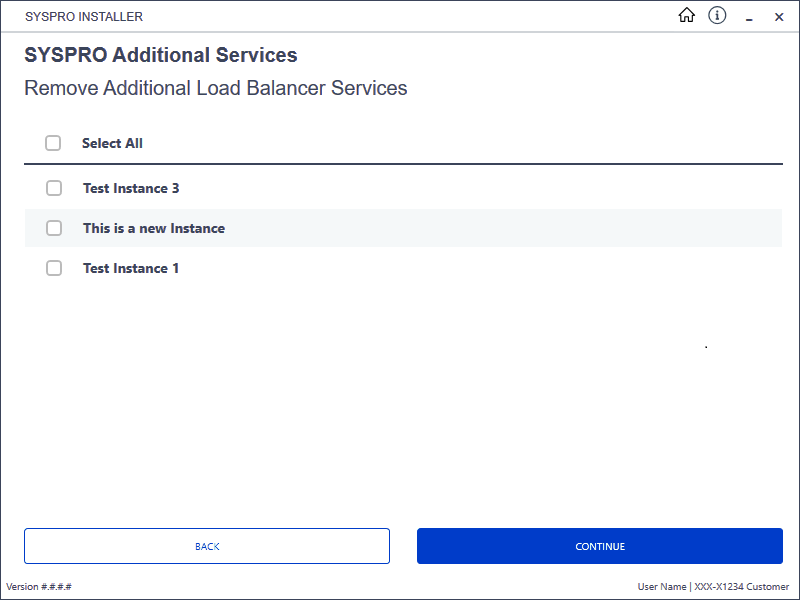Click the Select All label text

coord(112,143)
